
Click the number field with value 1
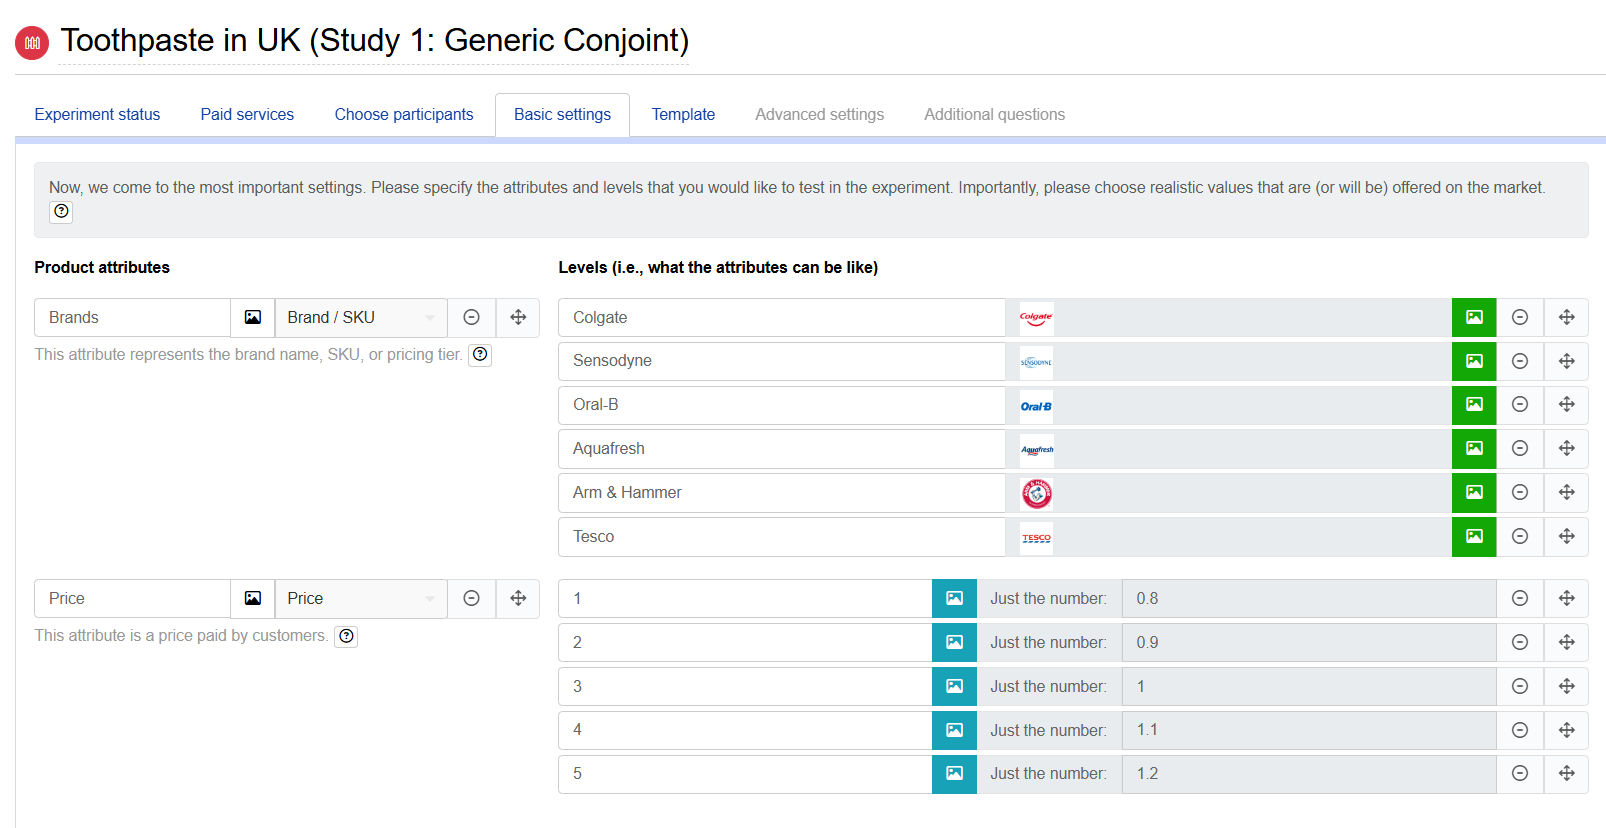tap(1309, 686)
